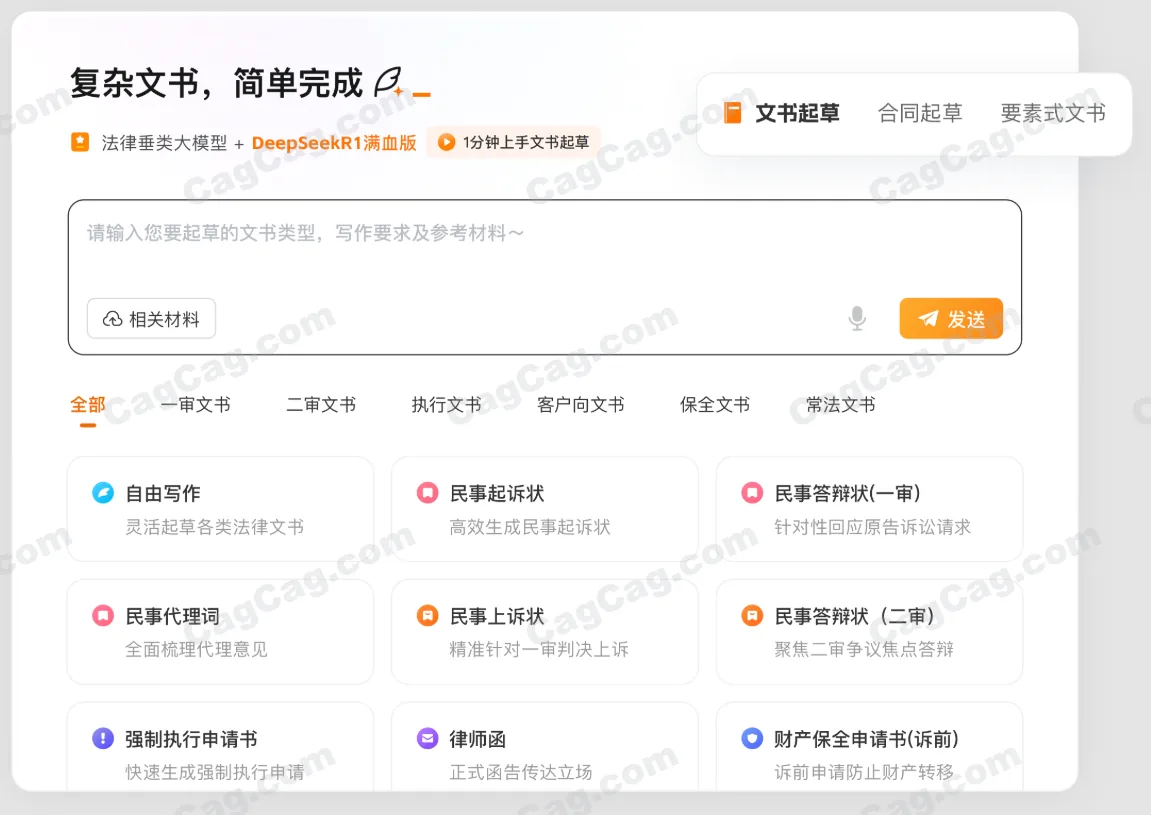
Task: Click the purple exclamation icon for 强制执行申请书
Action: point(103,738)
